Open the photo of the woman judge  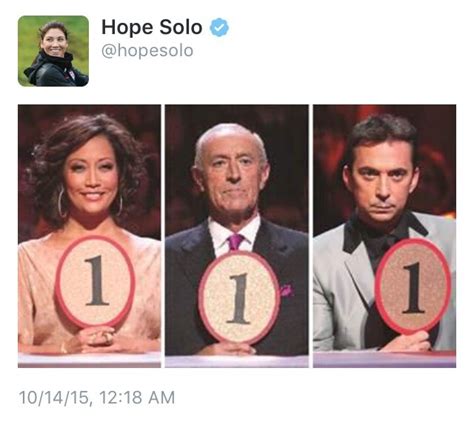point(89,236)
